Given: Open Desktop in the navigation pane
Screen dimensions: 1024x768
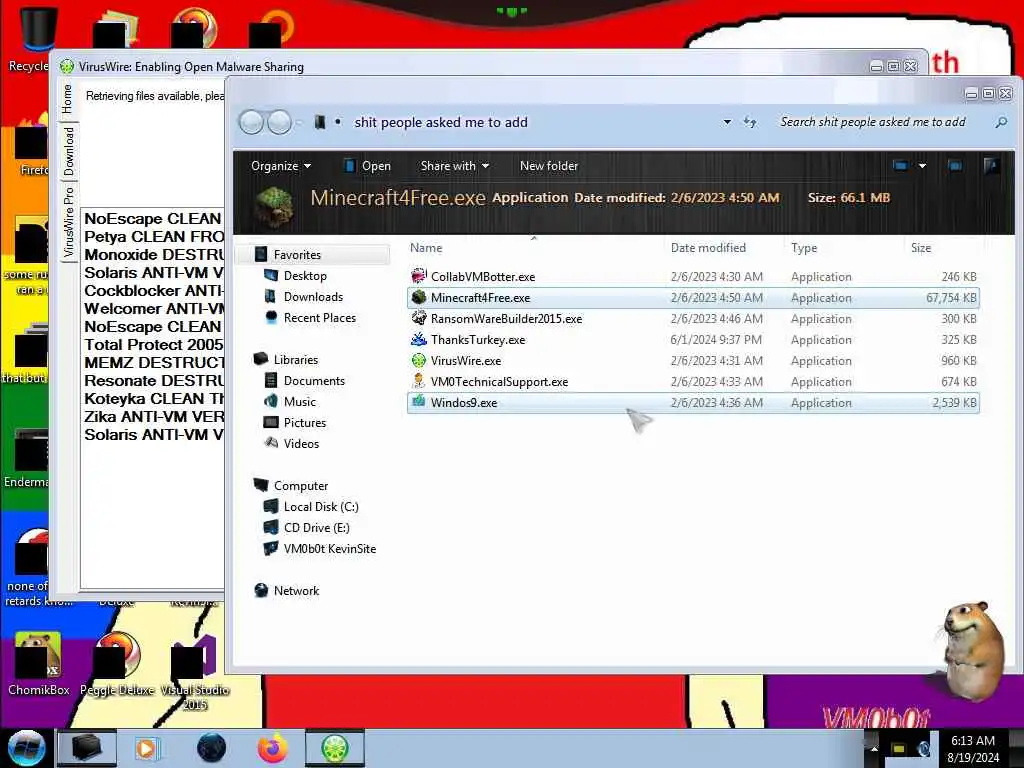Looking at the screenshot, I should [304, 276].
